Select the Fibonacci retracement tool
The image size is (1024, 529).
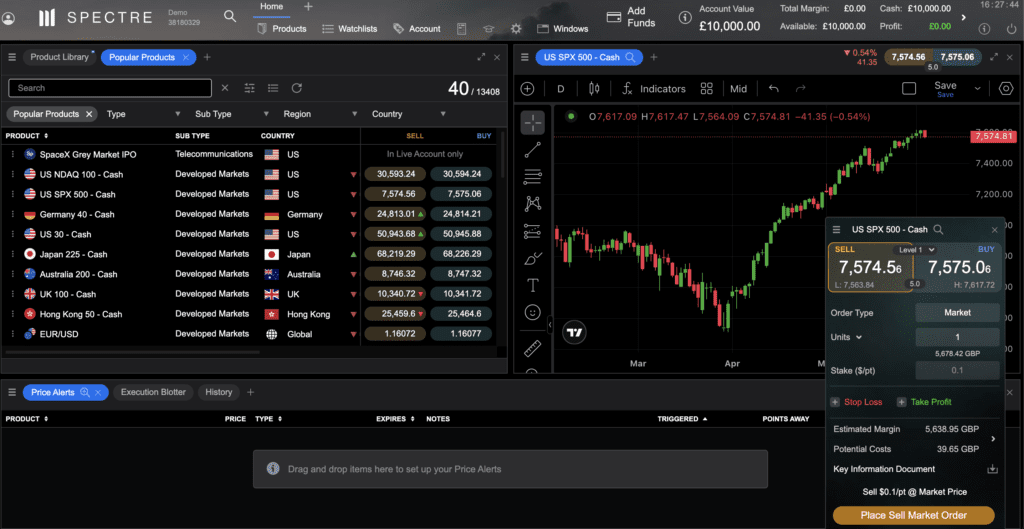tap(533, 176)
